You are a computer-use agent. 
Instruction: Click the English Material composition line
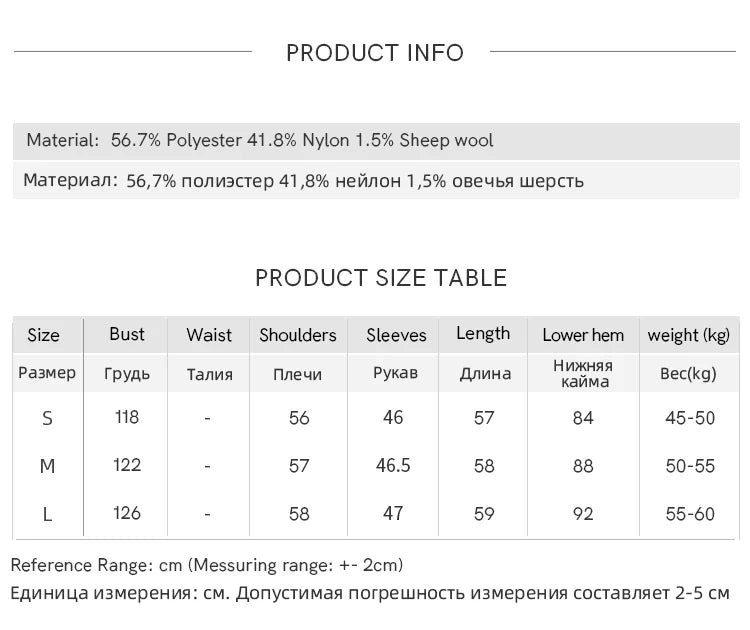coord(260,140)
